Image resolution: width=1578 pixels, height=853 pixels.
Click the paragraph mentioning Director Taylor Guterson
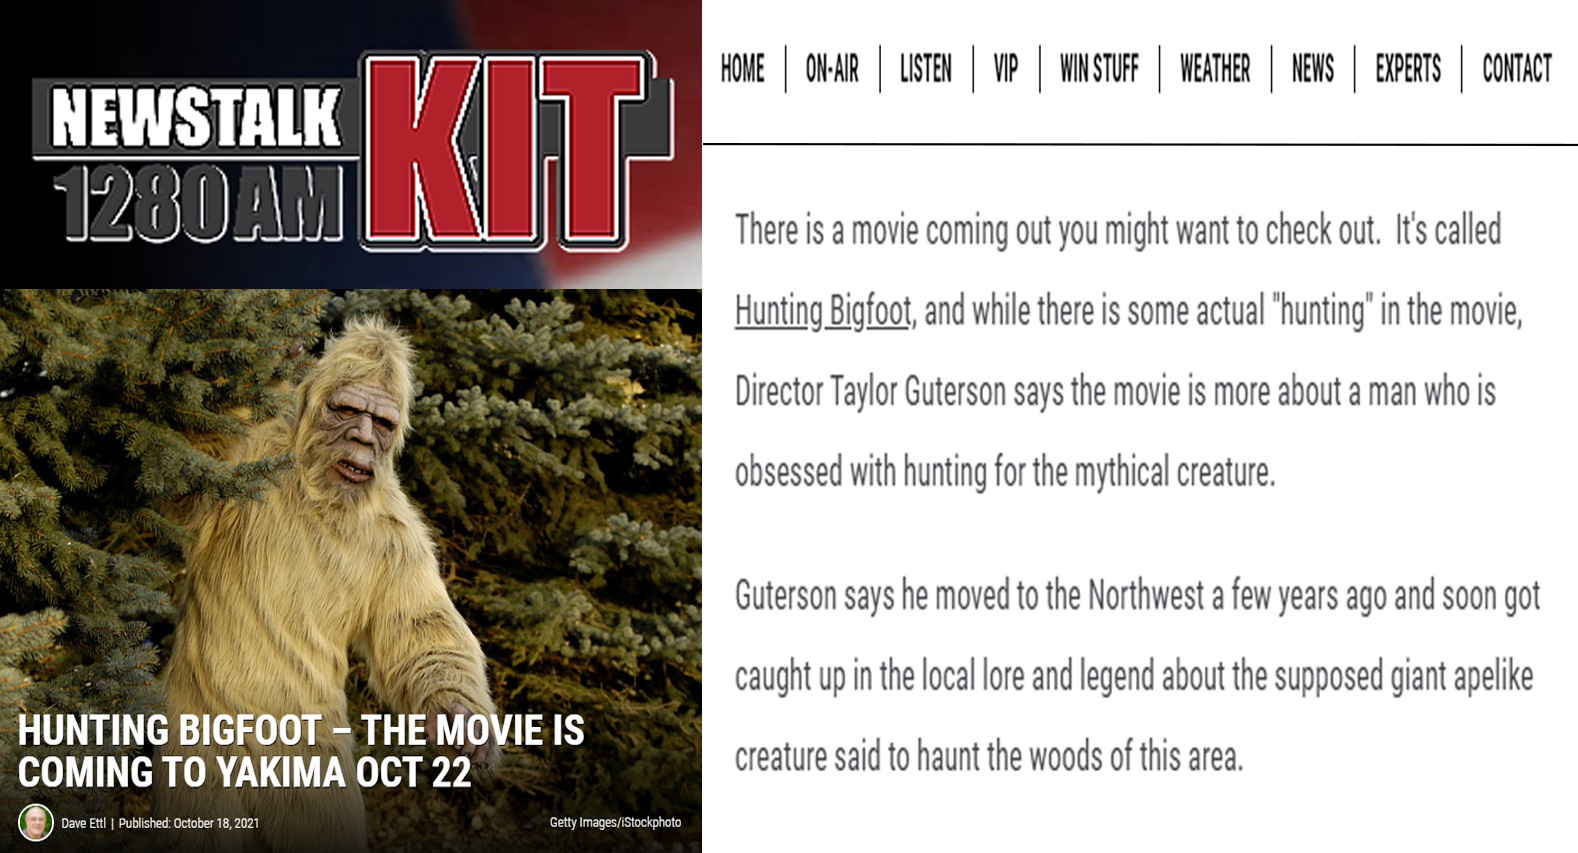click(x=1128, y=351)
